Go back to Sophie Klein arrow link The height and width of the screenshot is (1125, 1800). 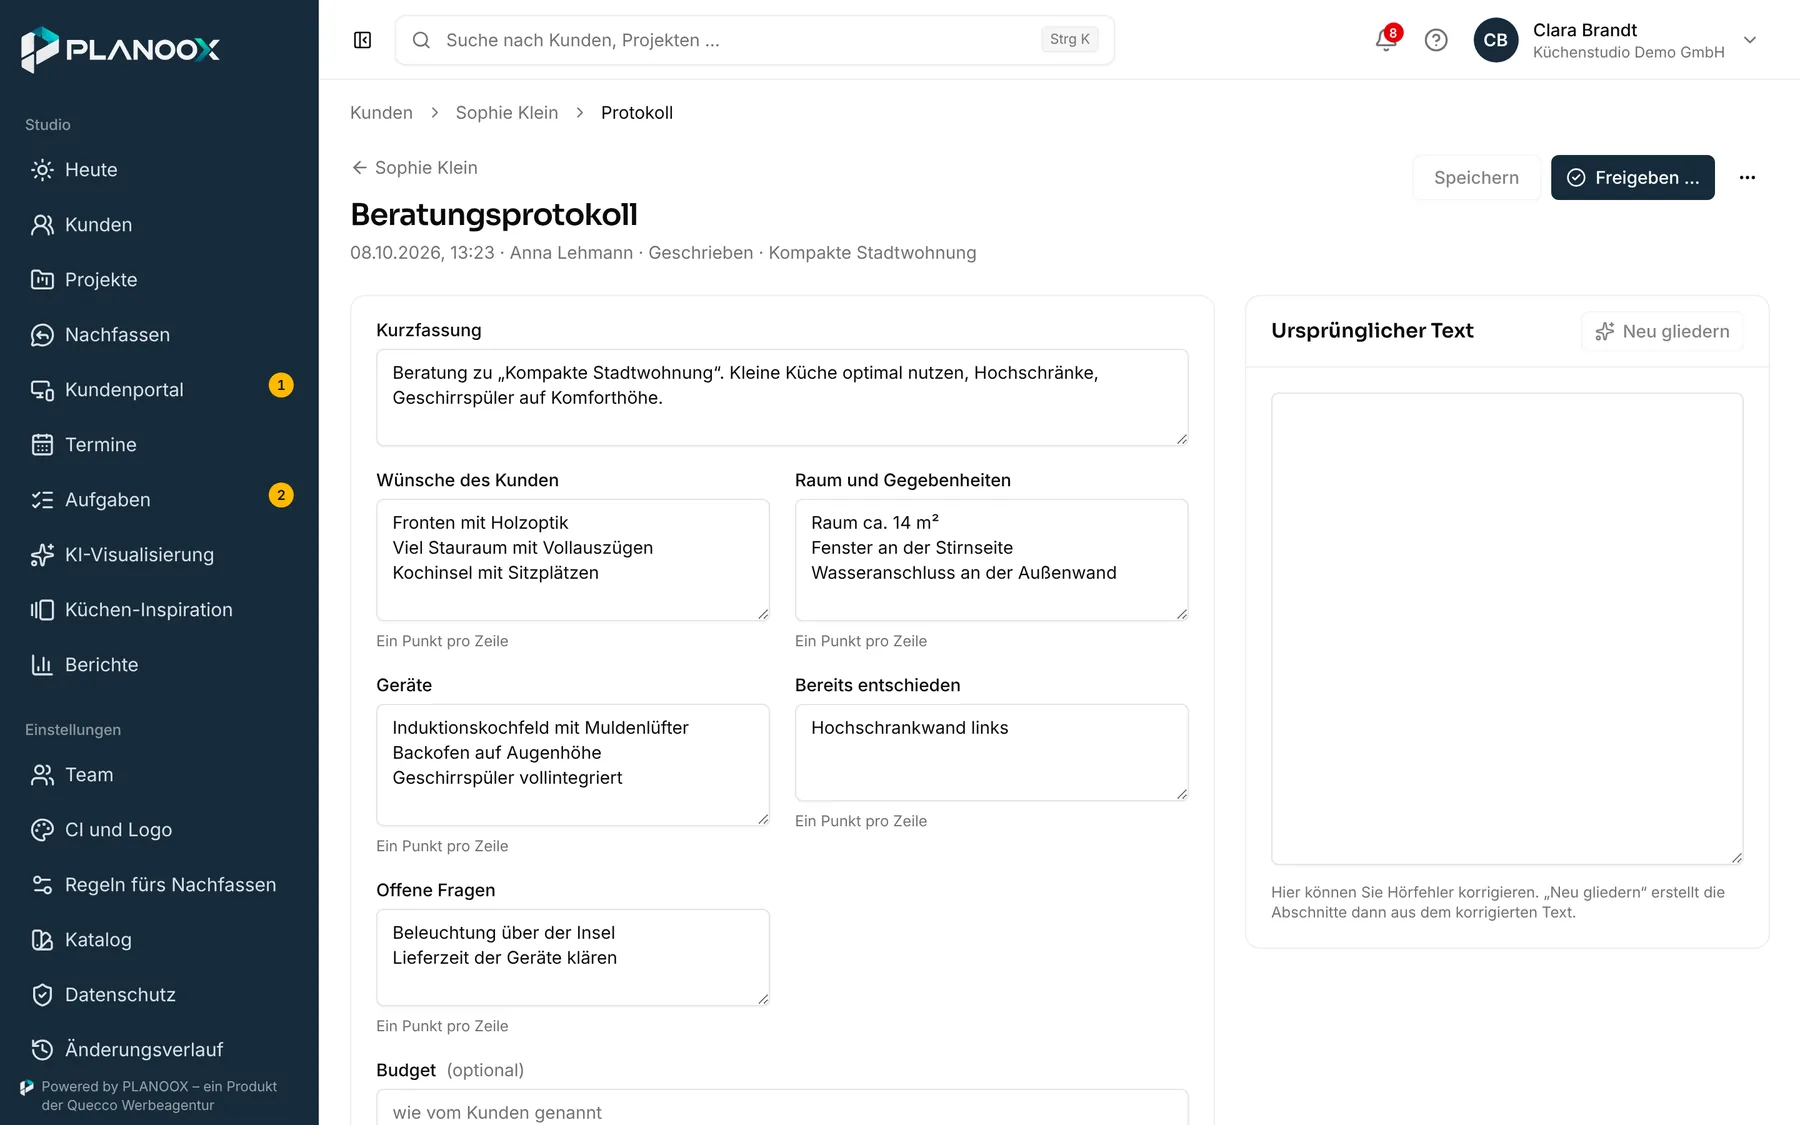click(414, 168)
